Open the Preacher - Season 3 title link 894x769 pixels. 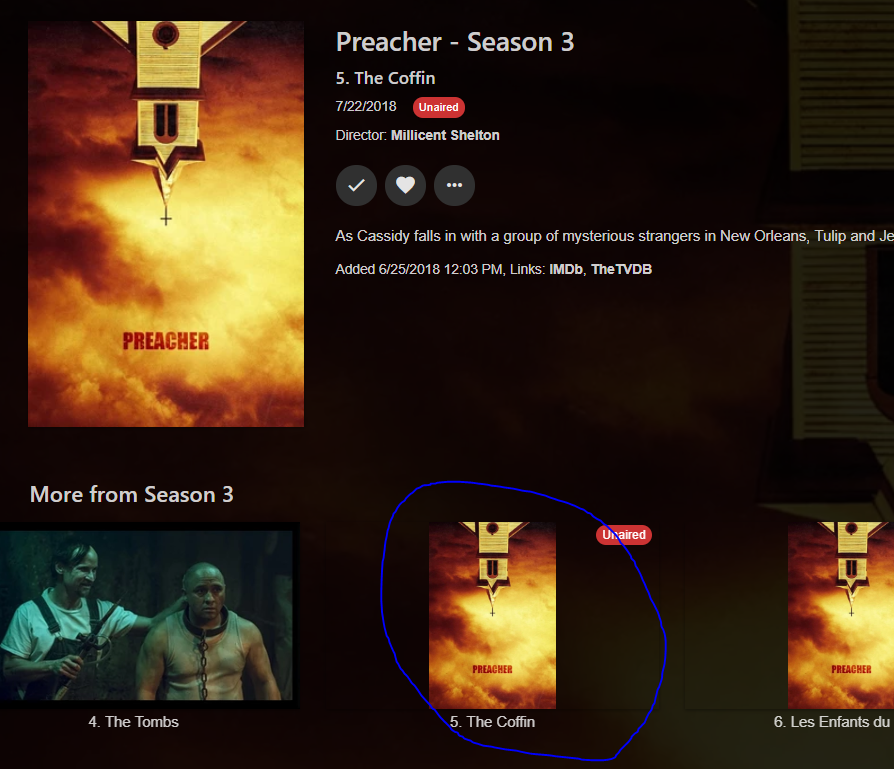(455, 42)
